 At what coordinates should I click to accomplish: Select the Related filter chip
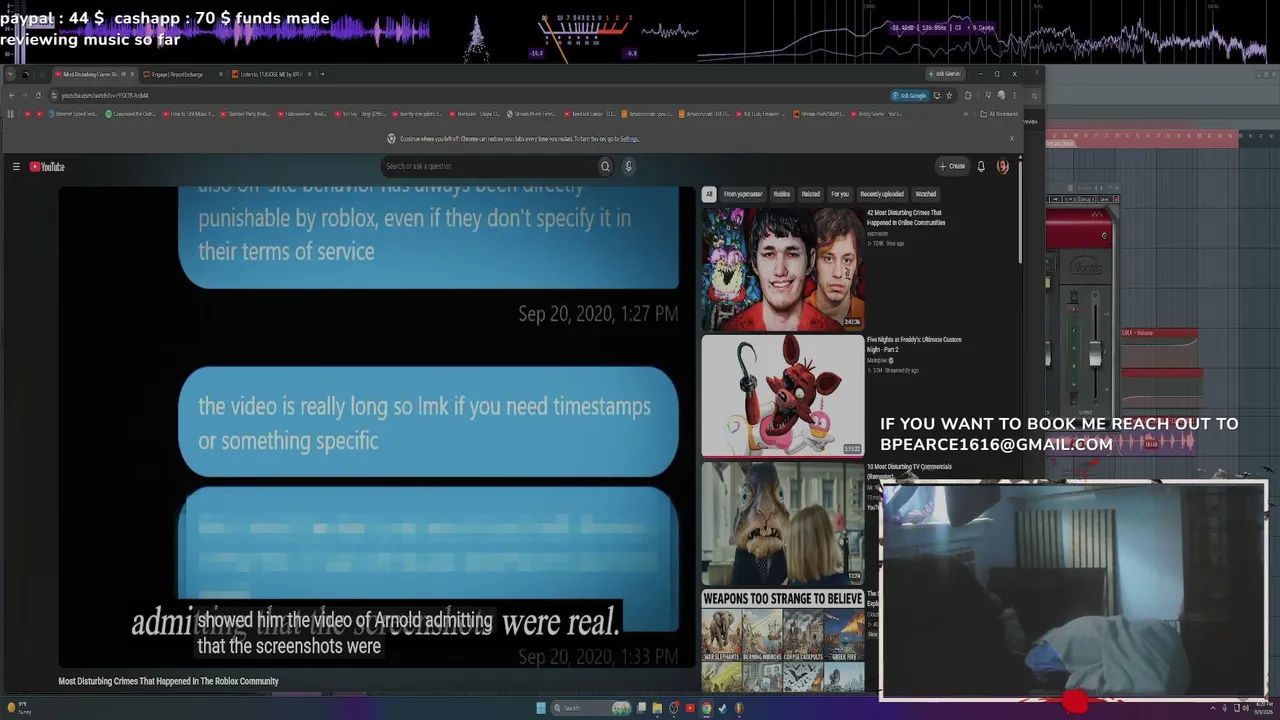(x=811, y=194)
